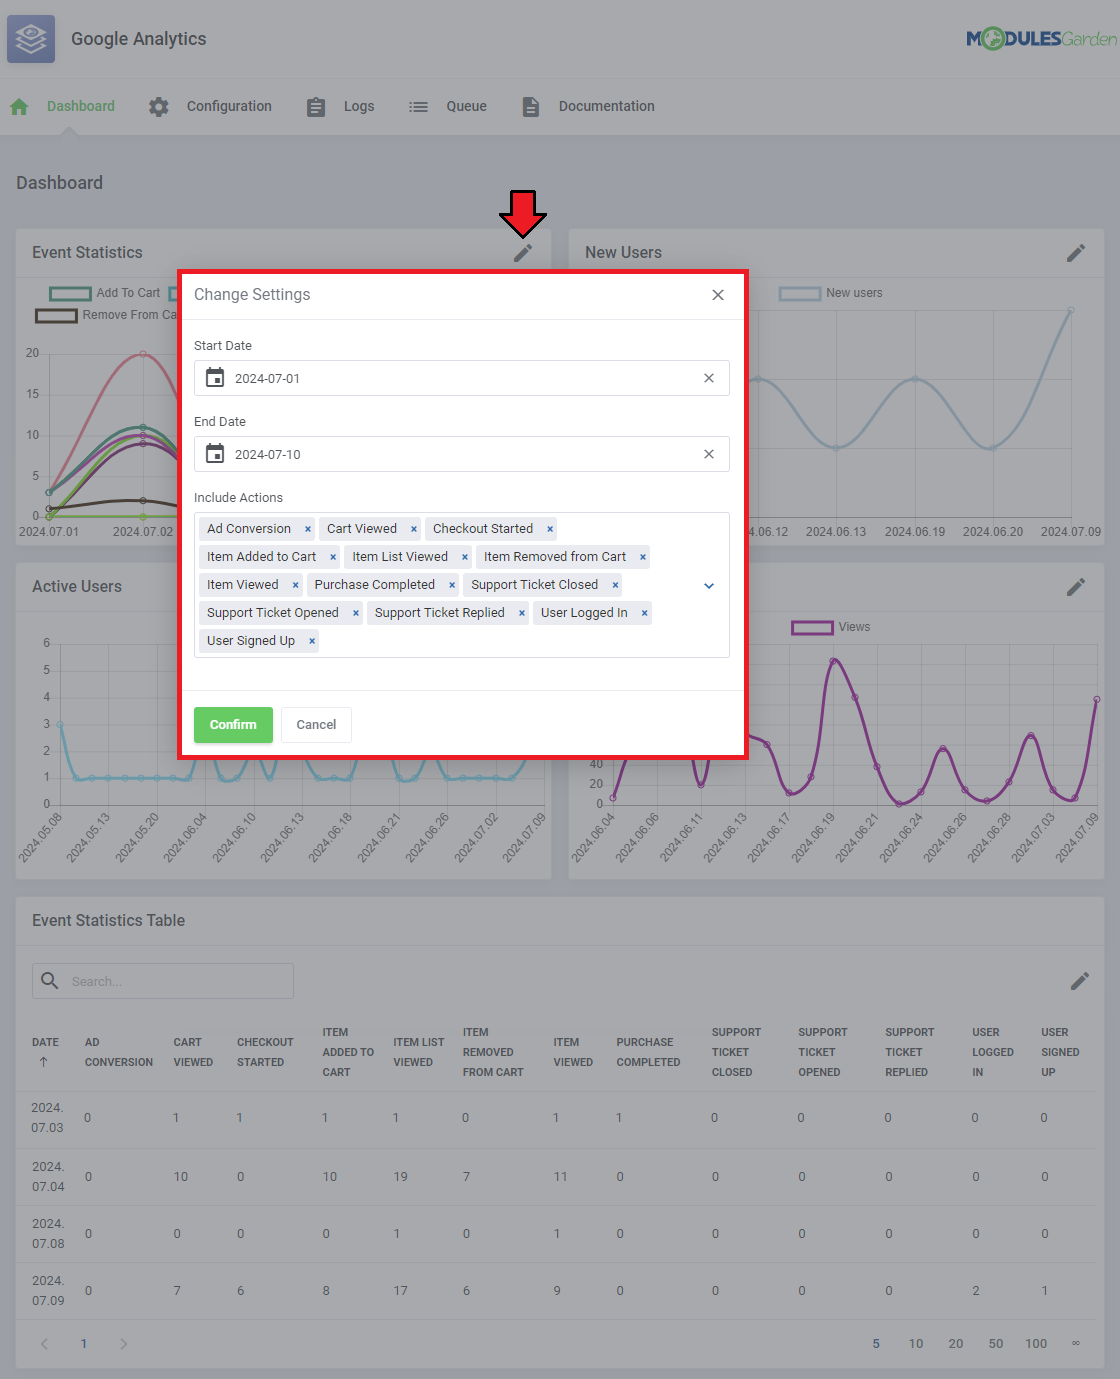Click the Queue list icon
The image size is (1120, 1379).
pyautogui.click(x=418, y=107)
